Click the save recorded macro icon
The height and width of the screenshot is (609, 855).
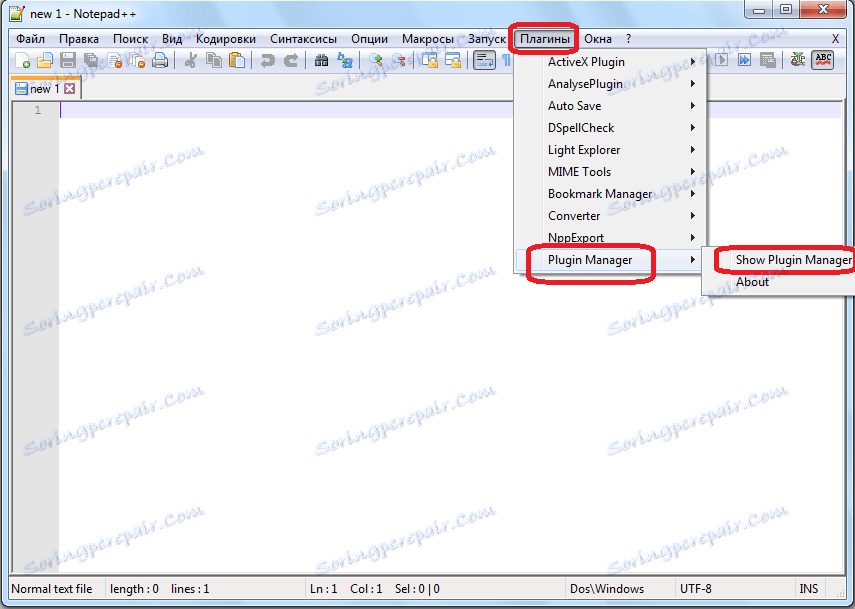tap(767, 60)
